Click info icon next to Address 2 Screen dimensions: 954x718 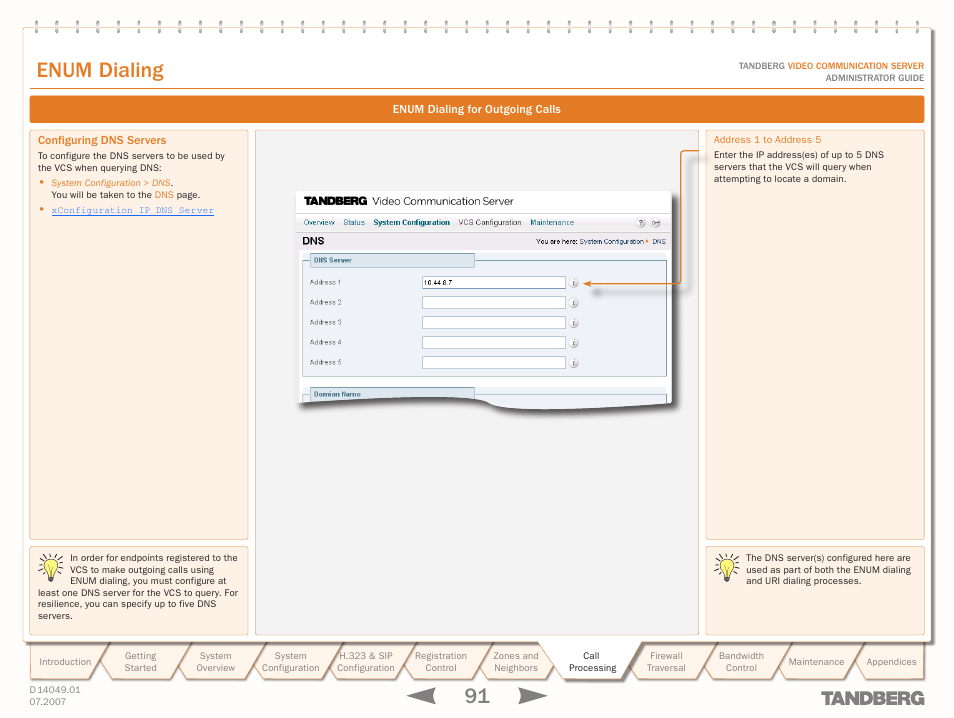(573, 303)
